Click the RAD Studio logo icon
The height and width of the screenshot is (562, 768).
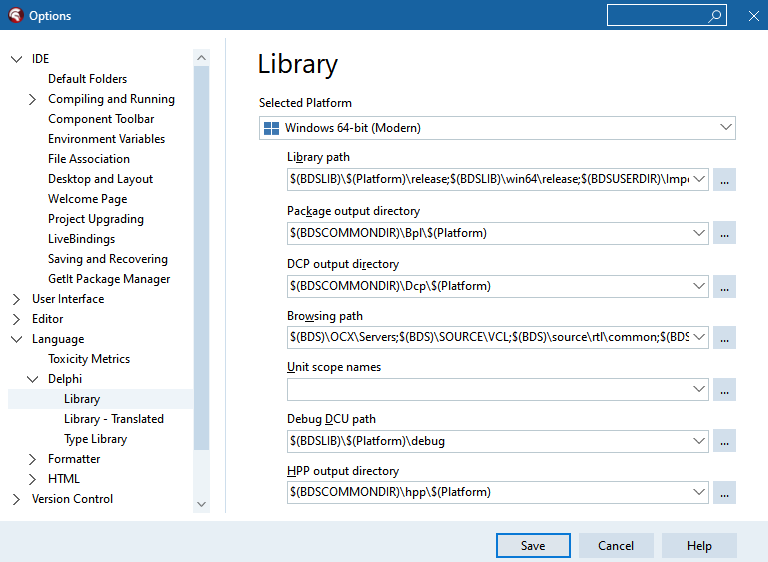(x=16, y=15)
